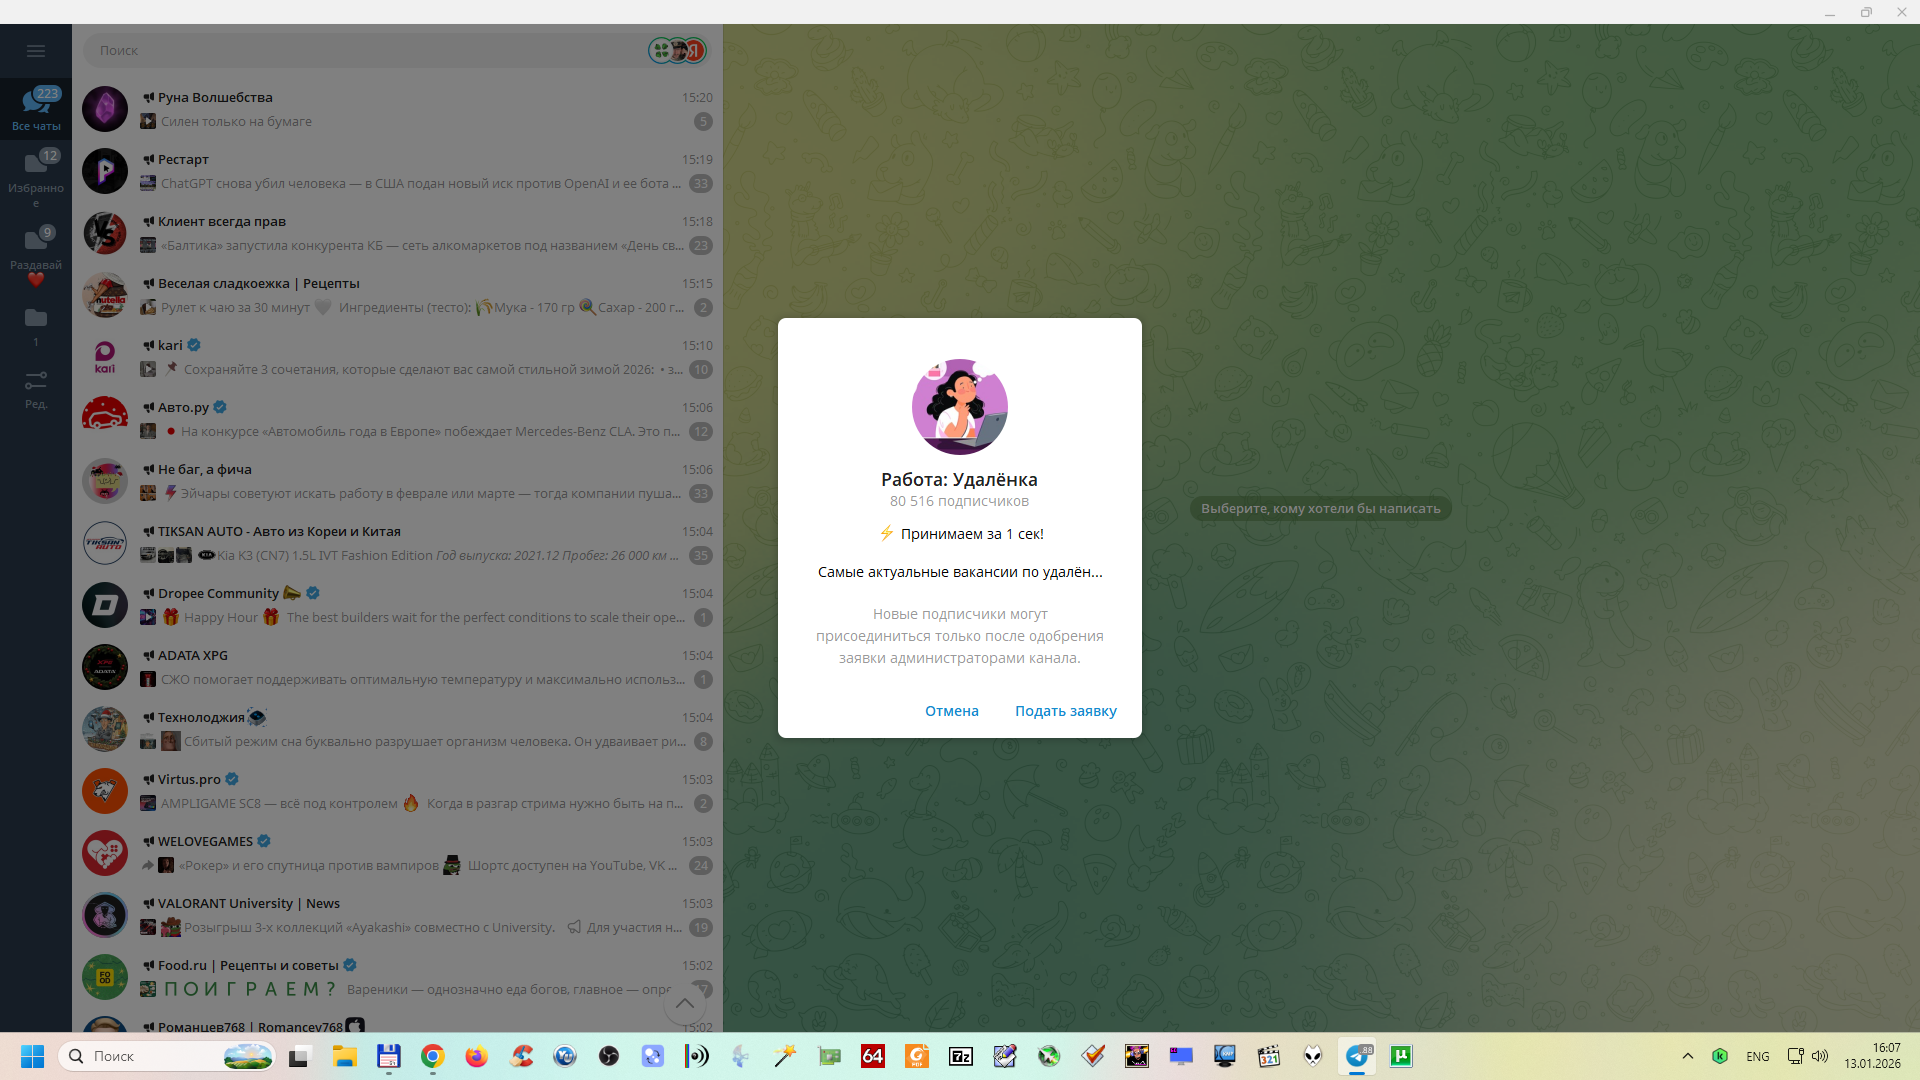Screen dimensions: 1920x1080
Task: Click the Virtus.pro channel avatar
Action: click(105, 791)
